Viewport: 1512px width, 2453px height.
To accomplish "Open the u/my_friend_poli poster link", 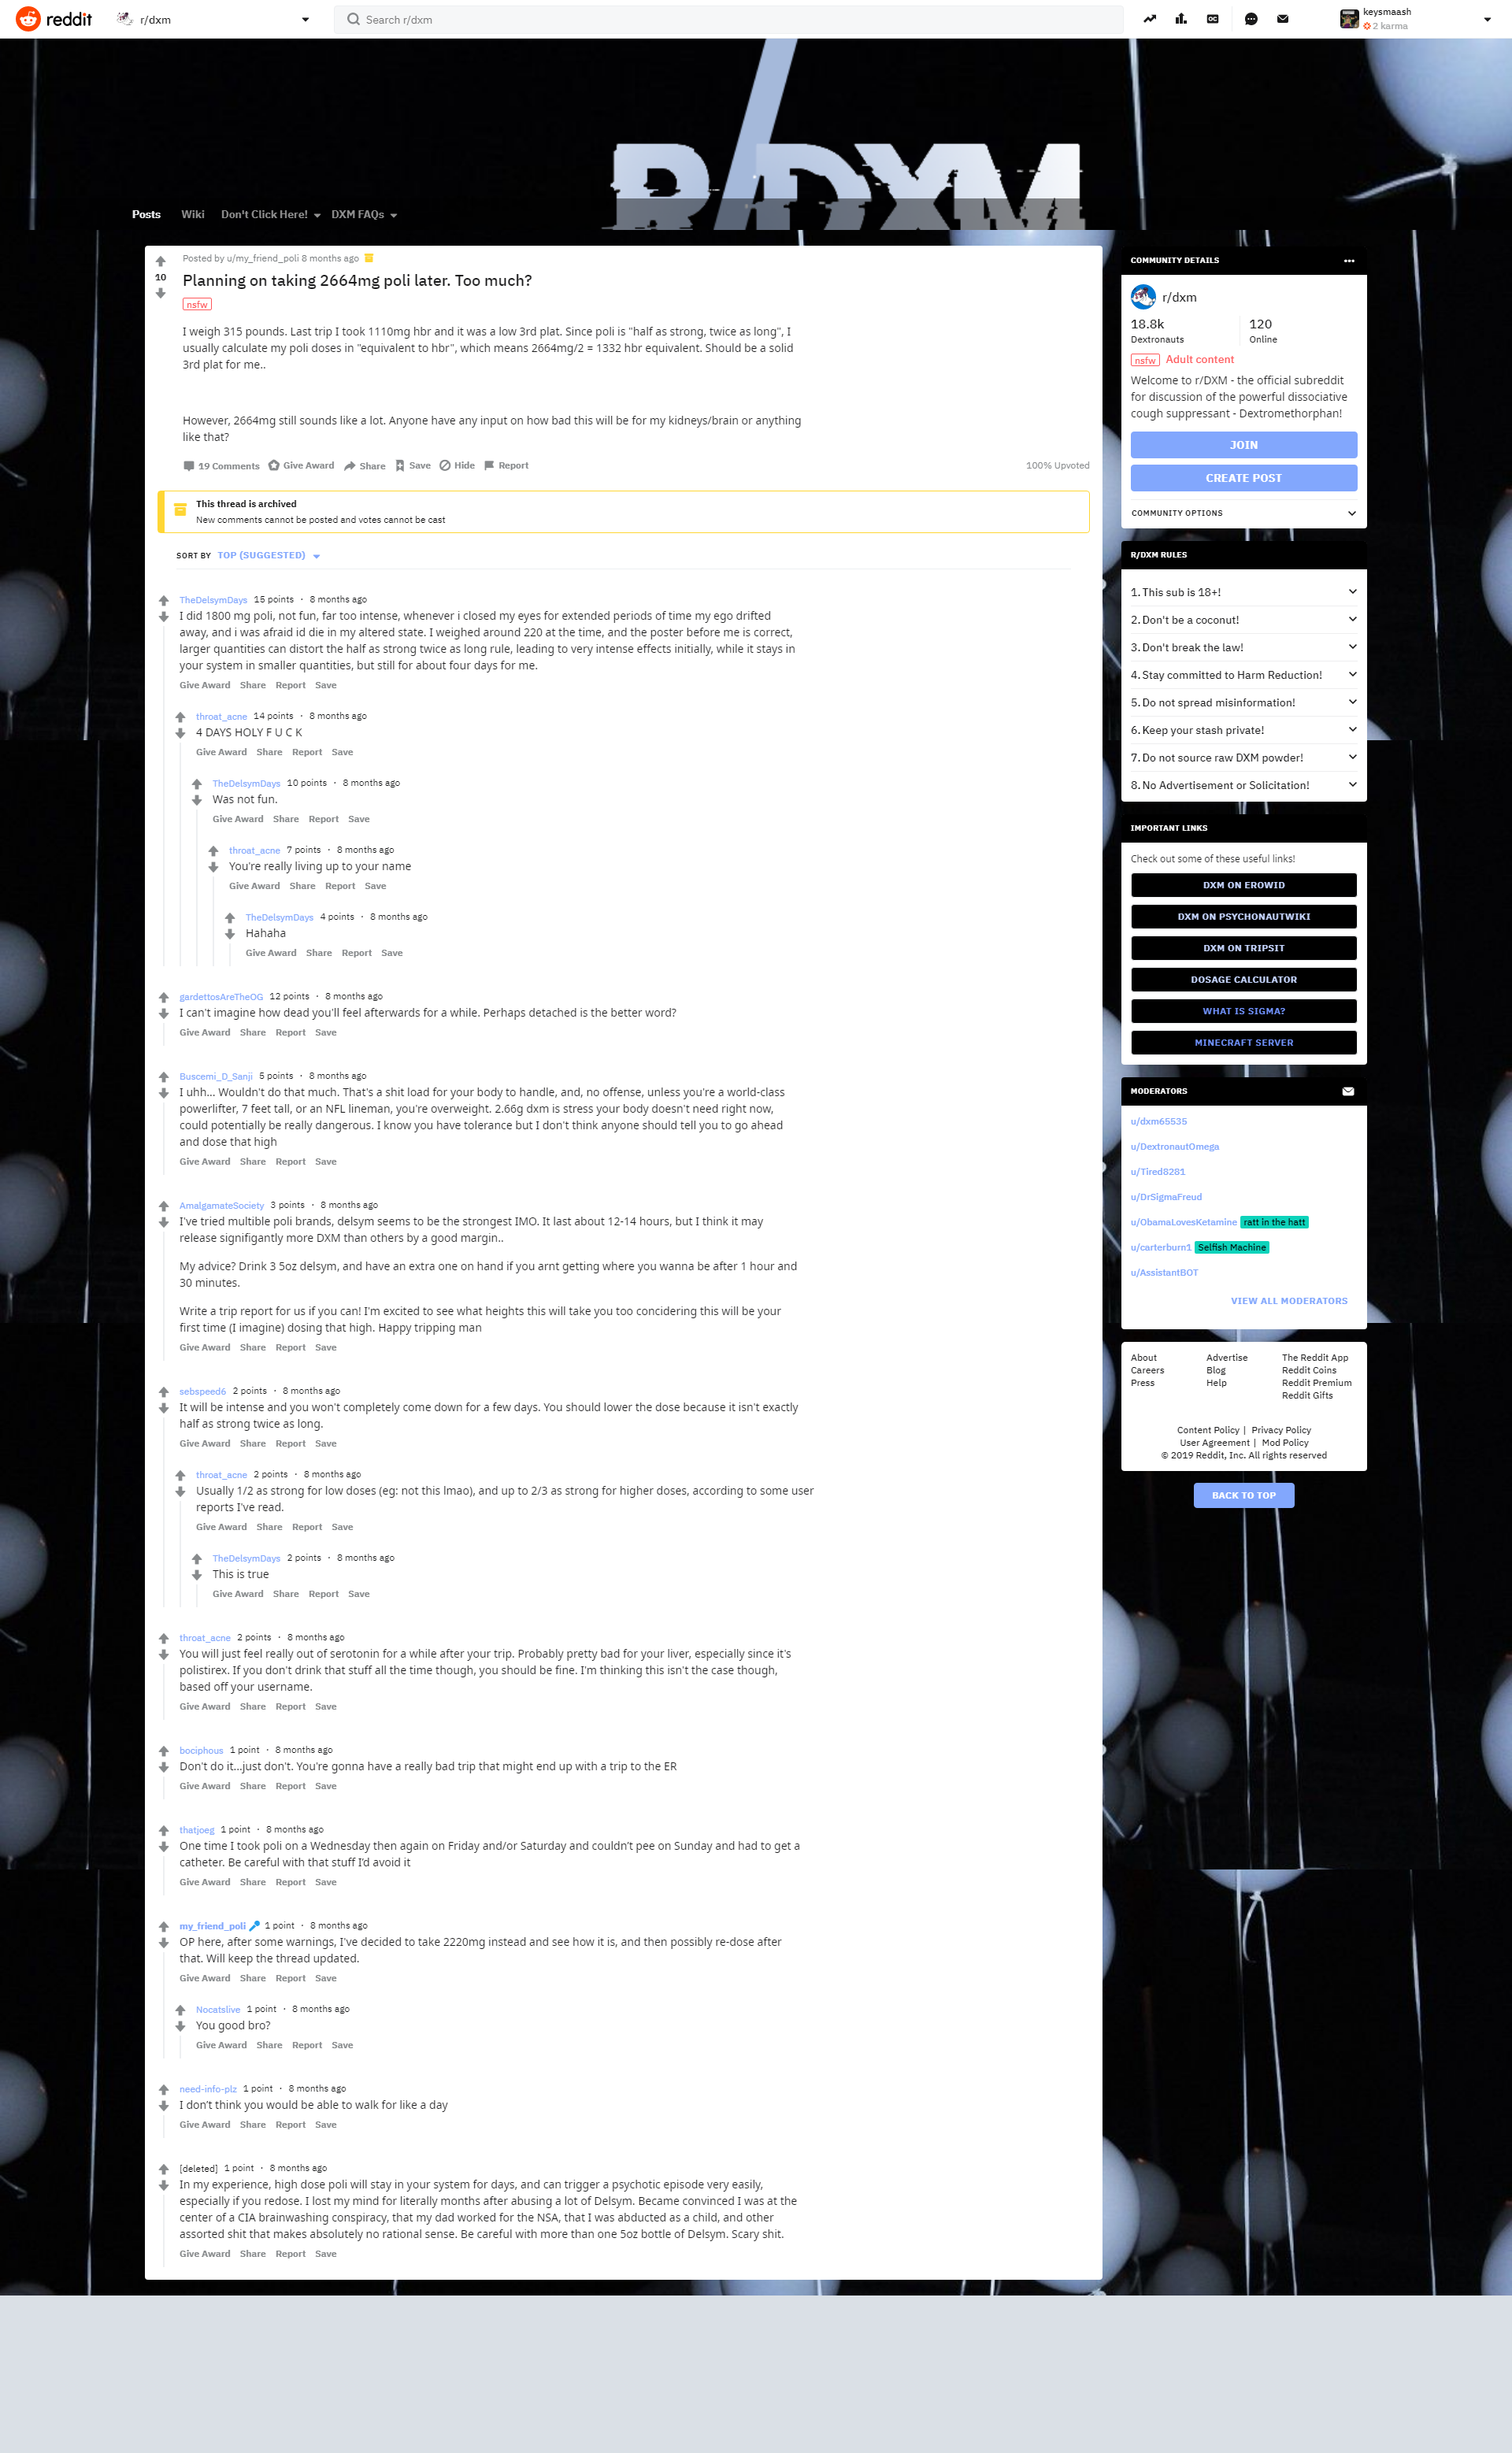I will pyautogui.click(x=263, y=258).
